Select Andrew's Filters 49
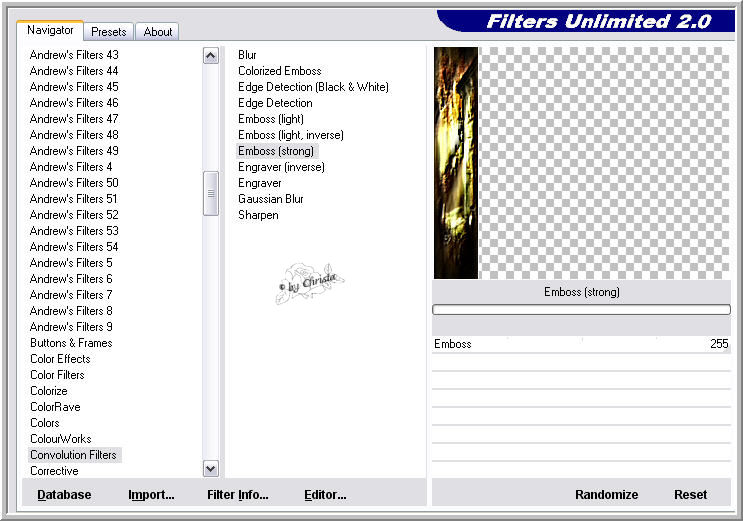 74,151
